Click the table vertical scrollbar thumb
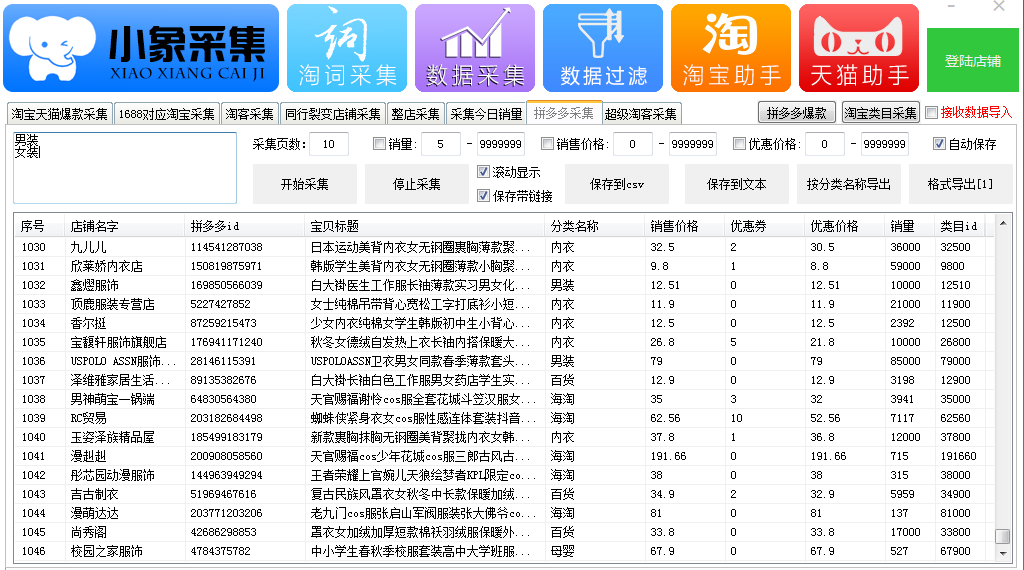The image size is (1024, 570). 1002,537
